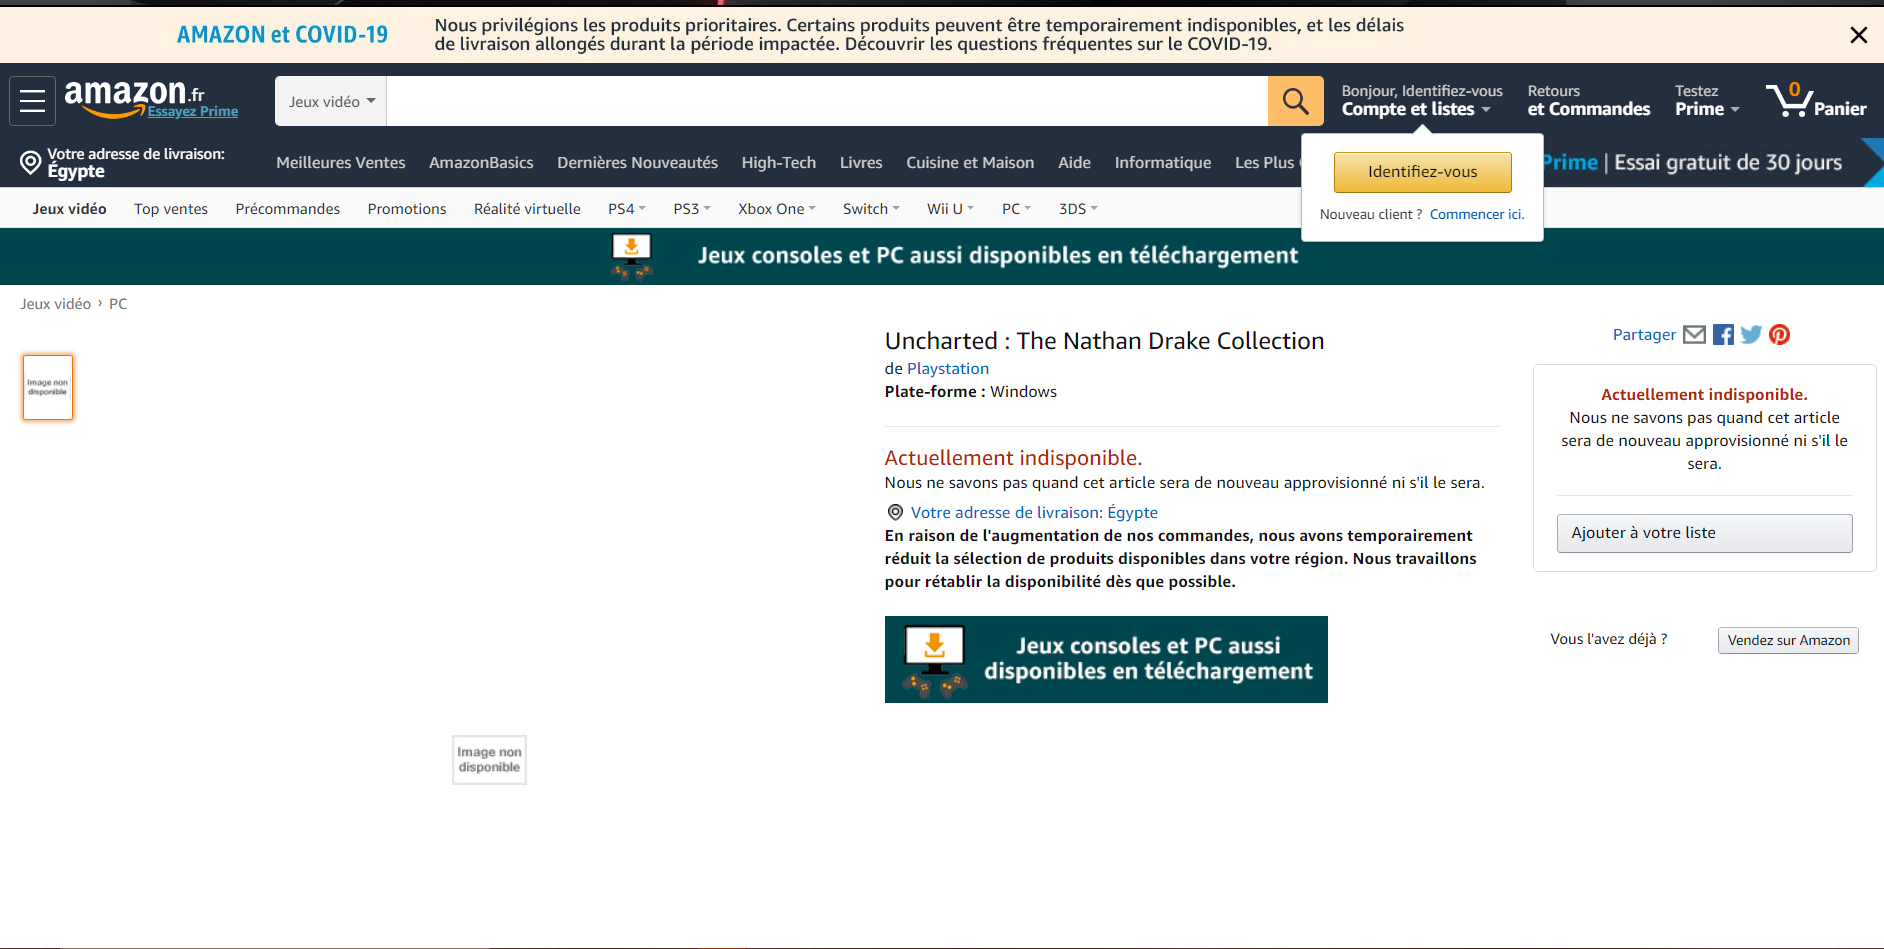
Task: Select Promotions in subnav
Action: click(407, 209)
